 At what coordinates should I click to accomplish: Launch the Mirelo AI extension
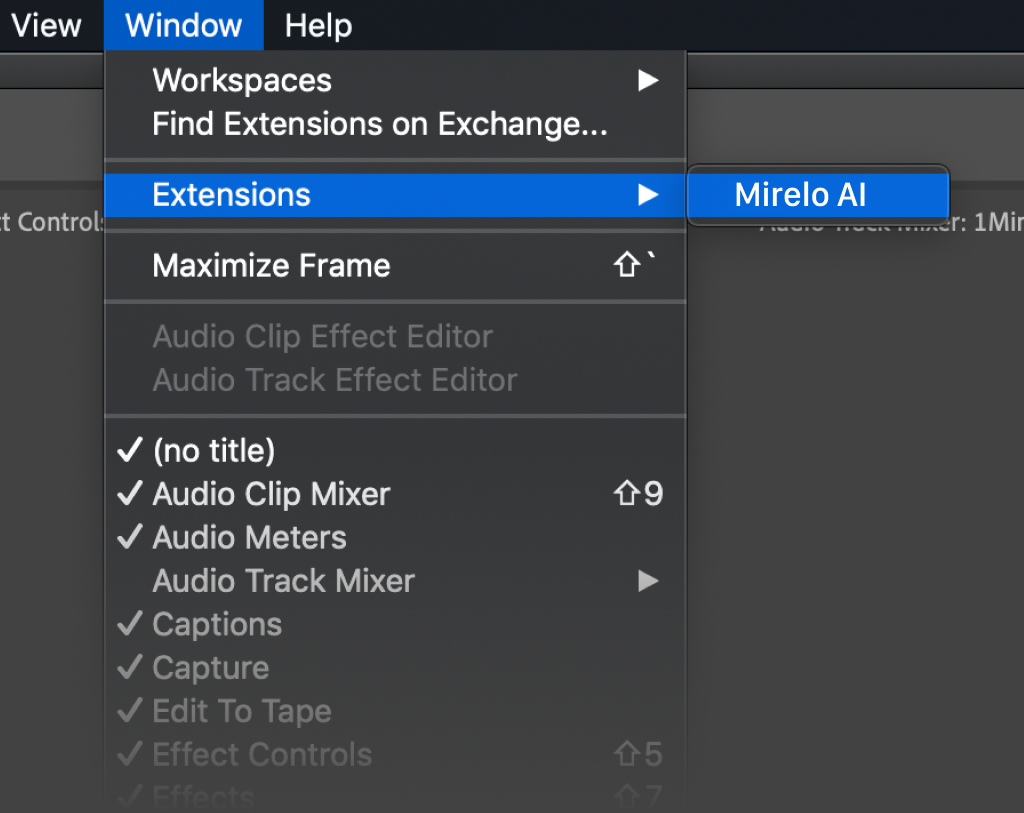(800, 195)
